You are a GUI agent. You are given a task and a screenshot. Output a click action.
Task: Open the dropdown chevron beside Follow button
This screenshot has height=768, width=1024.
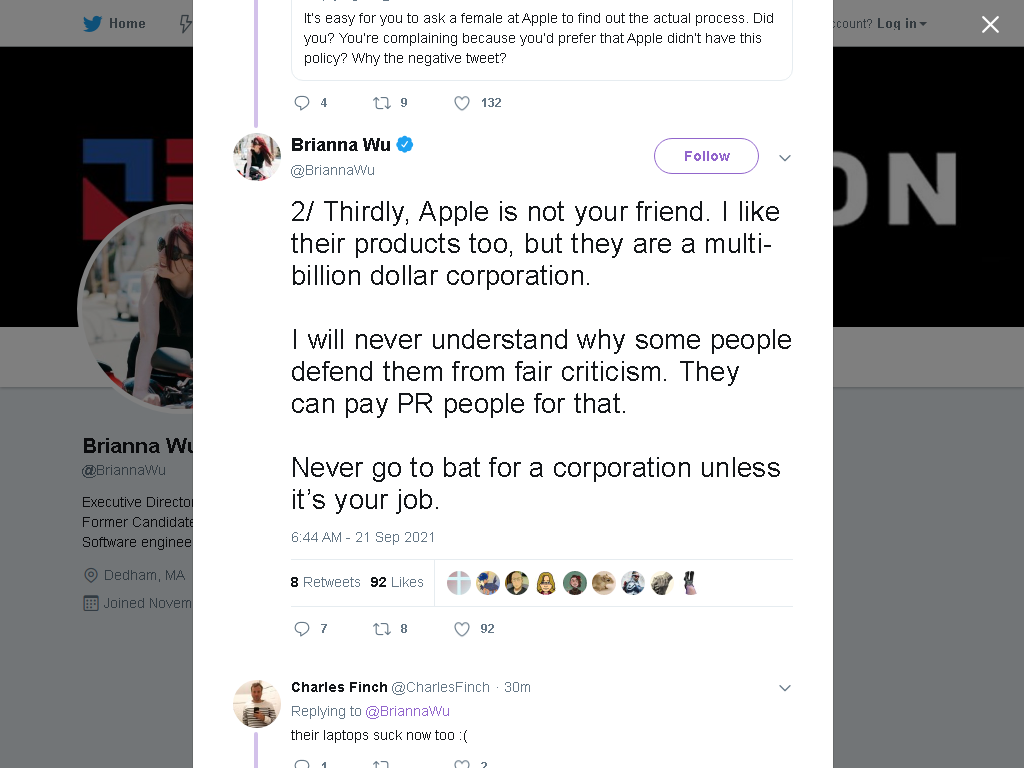[785, 157]
